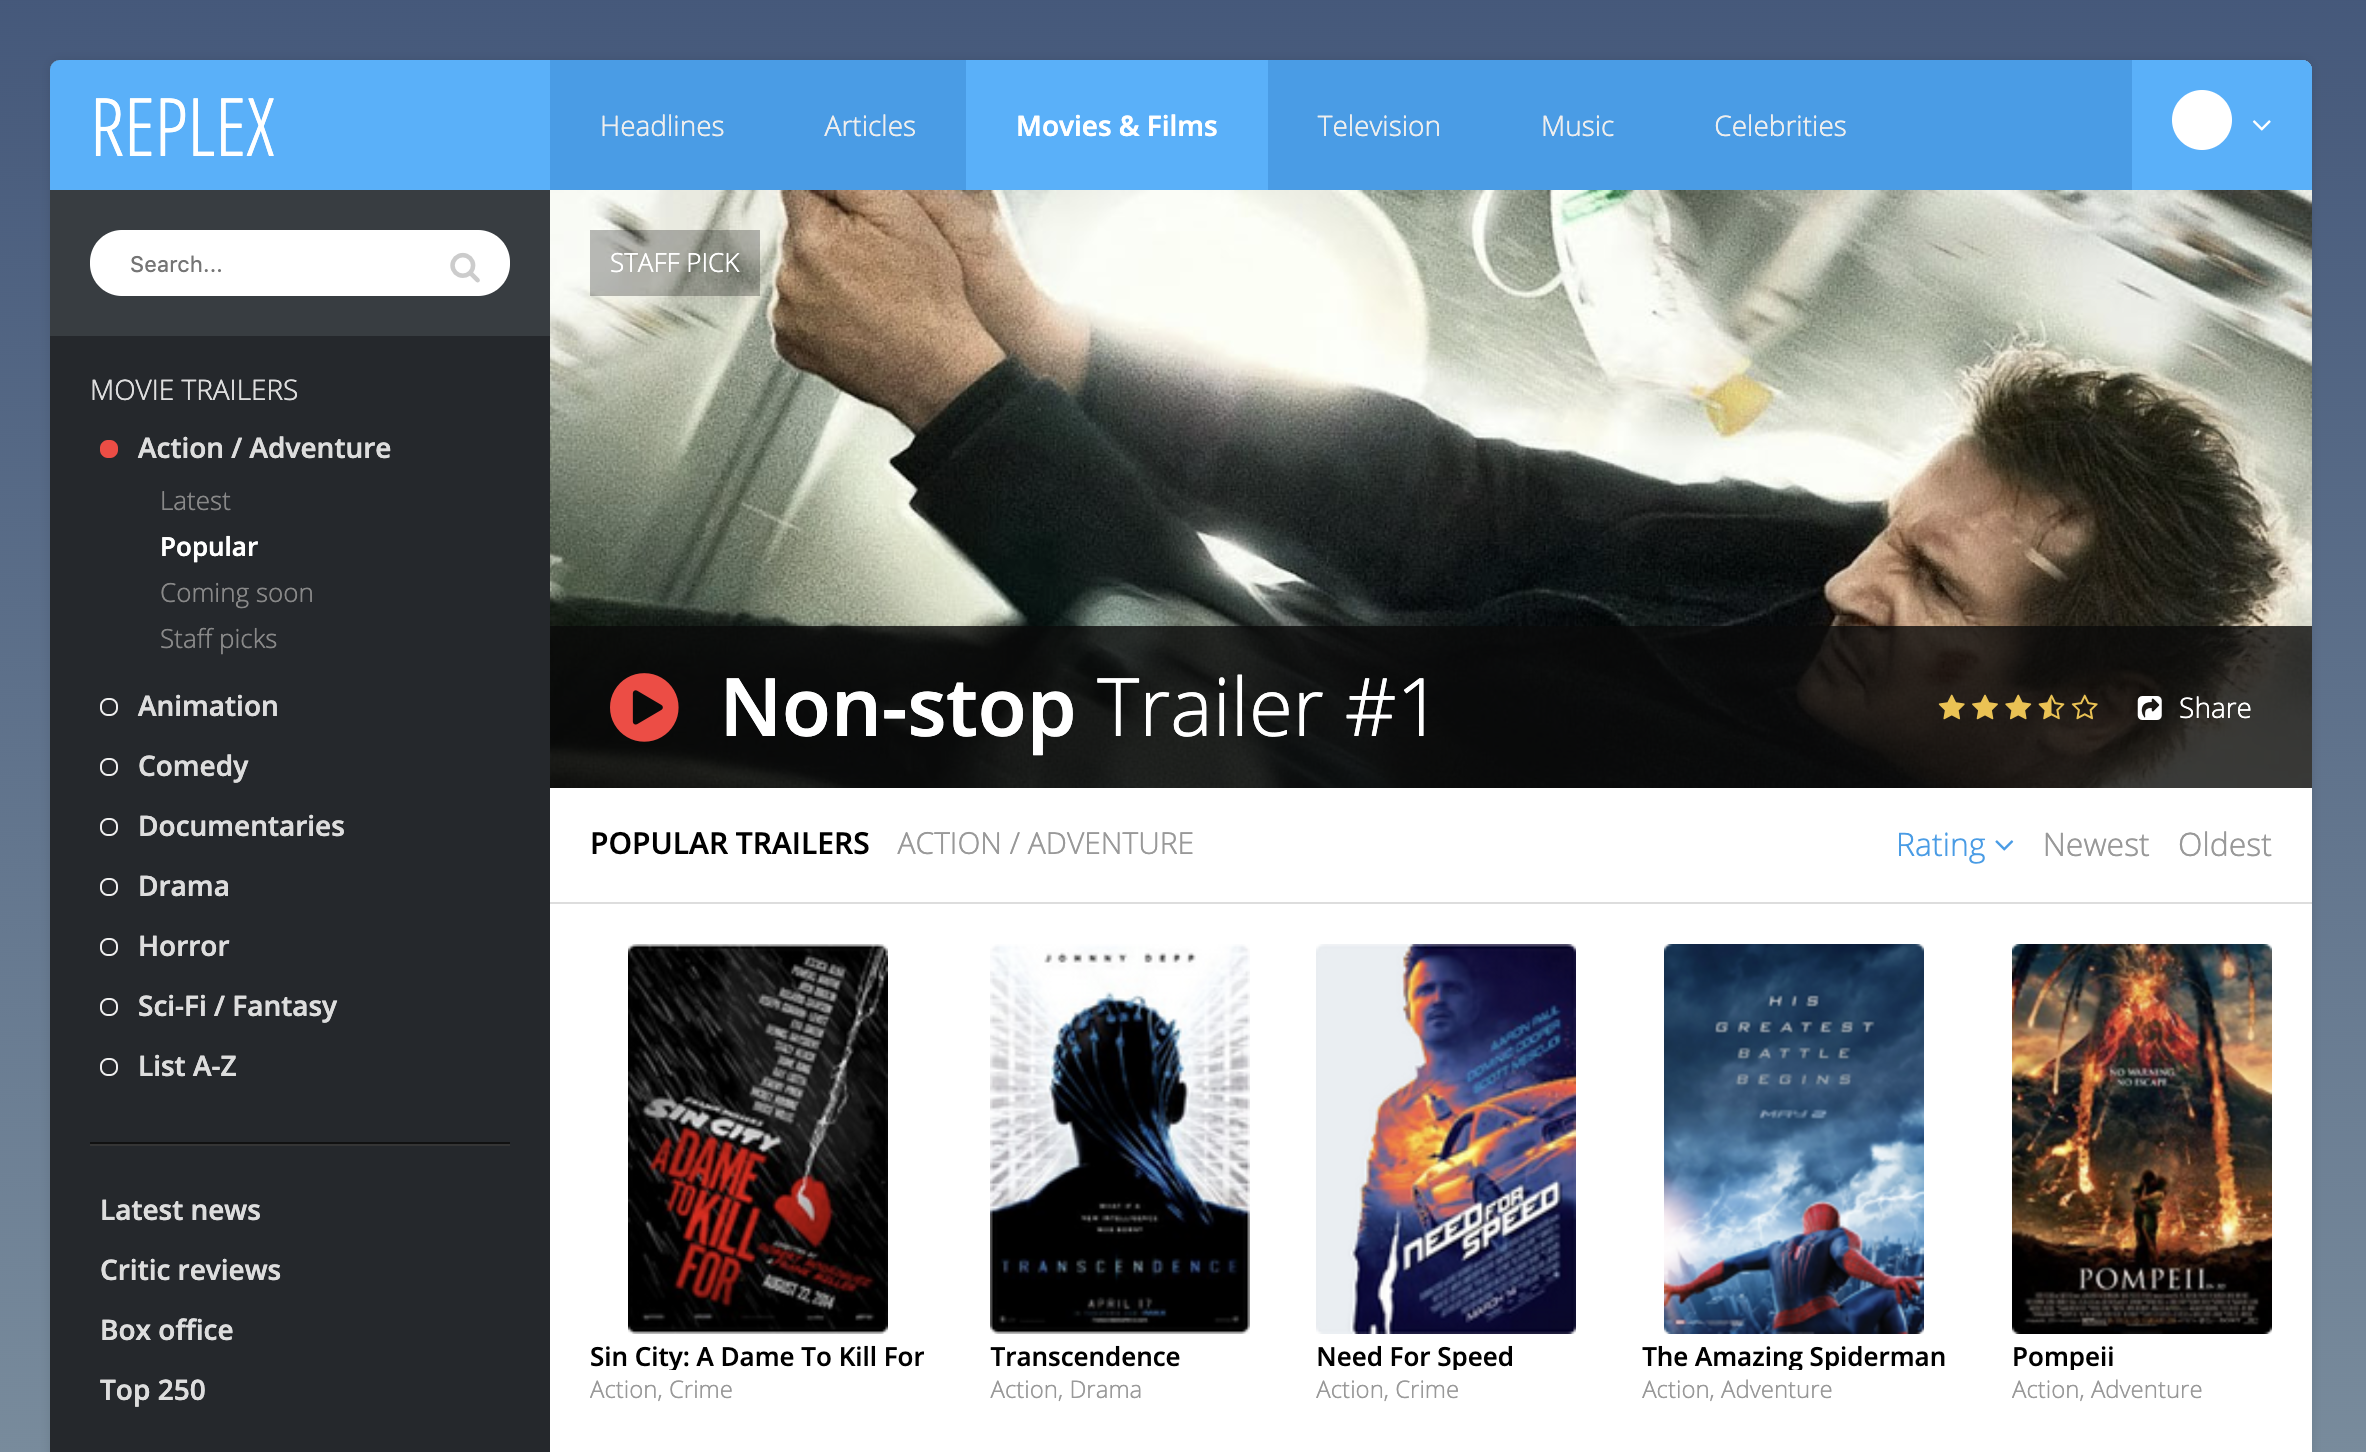Open the Sci-Fi / Fantasy category label
This screenshot has width=2366, height=1452.
237,1006
